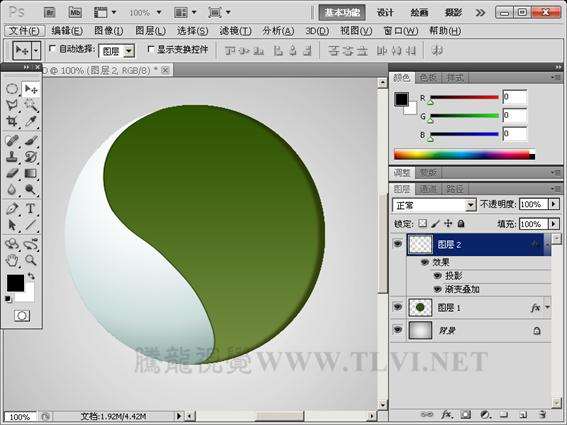Select the Crop tool
Screen dimensions: 567x425
(12, 121)
